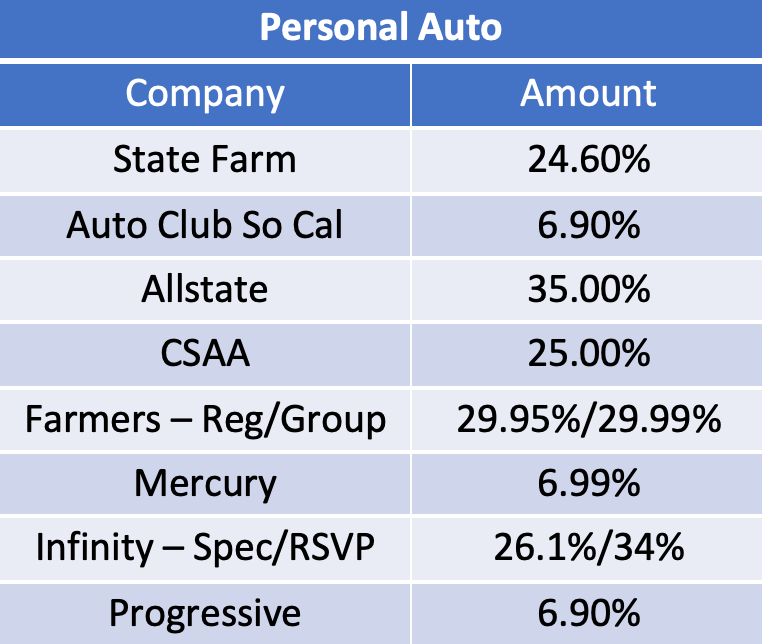Select the 6.90% cell beside Progressive
This screenshot has width=762, height=644.
tap(587, 614)
